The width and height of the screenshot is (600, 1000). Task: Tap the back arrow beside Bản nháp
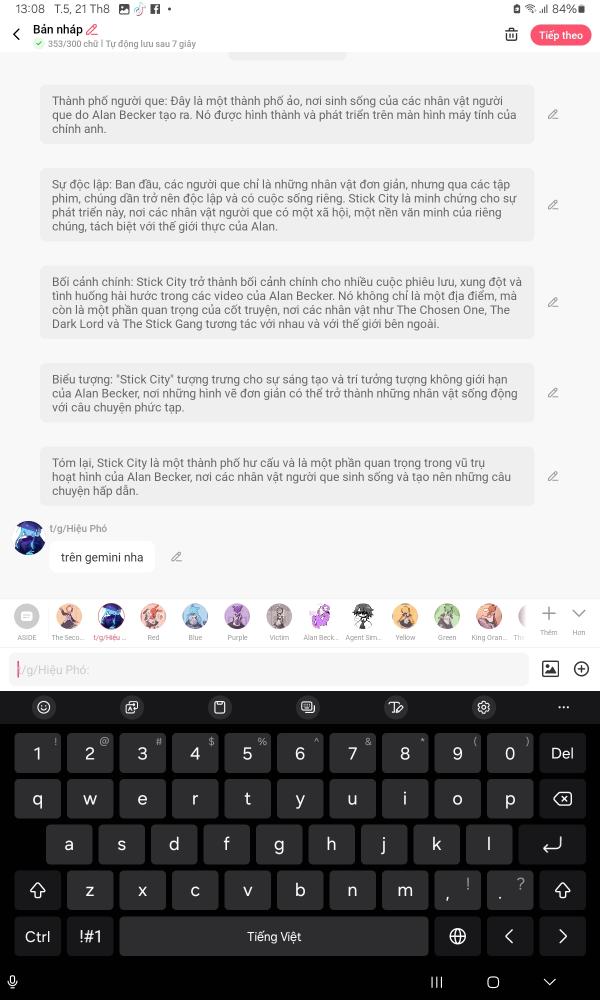(17, 35)
